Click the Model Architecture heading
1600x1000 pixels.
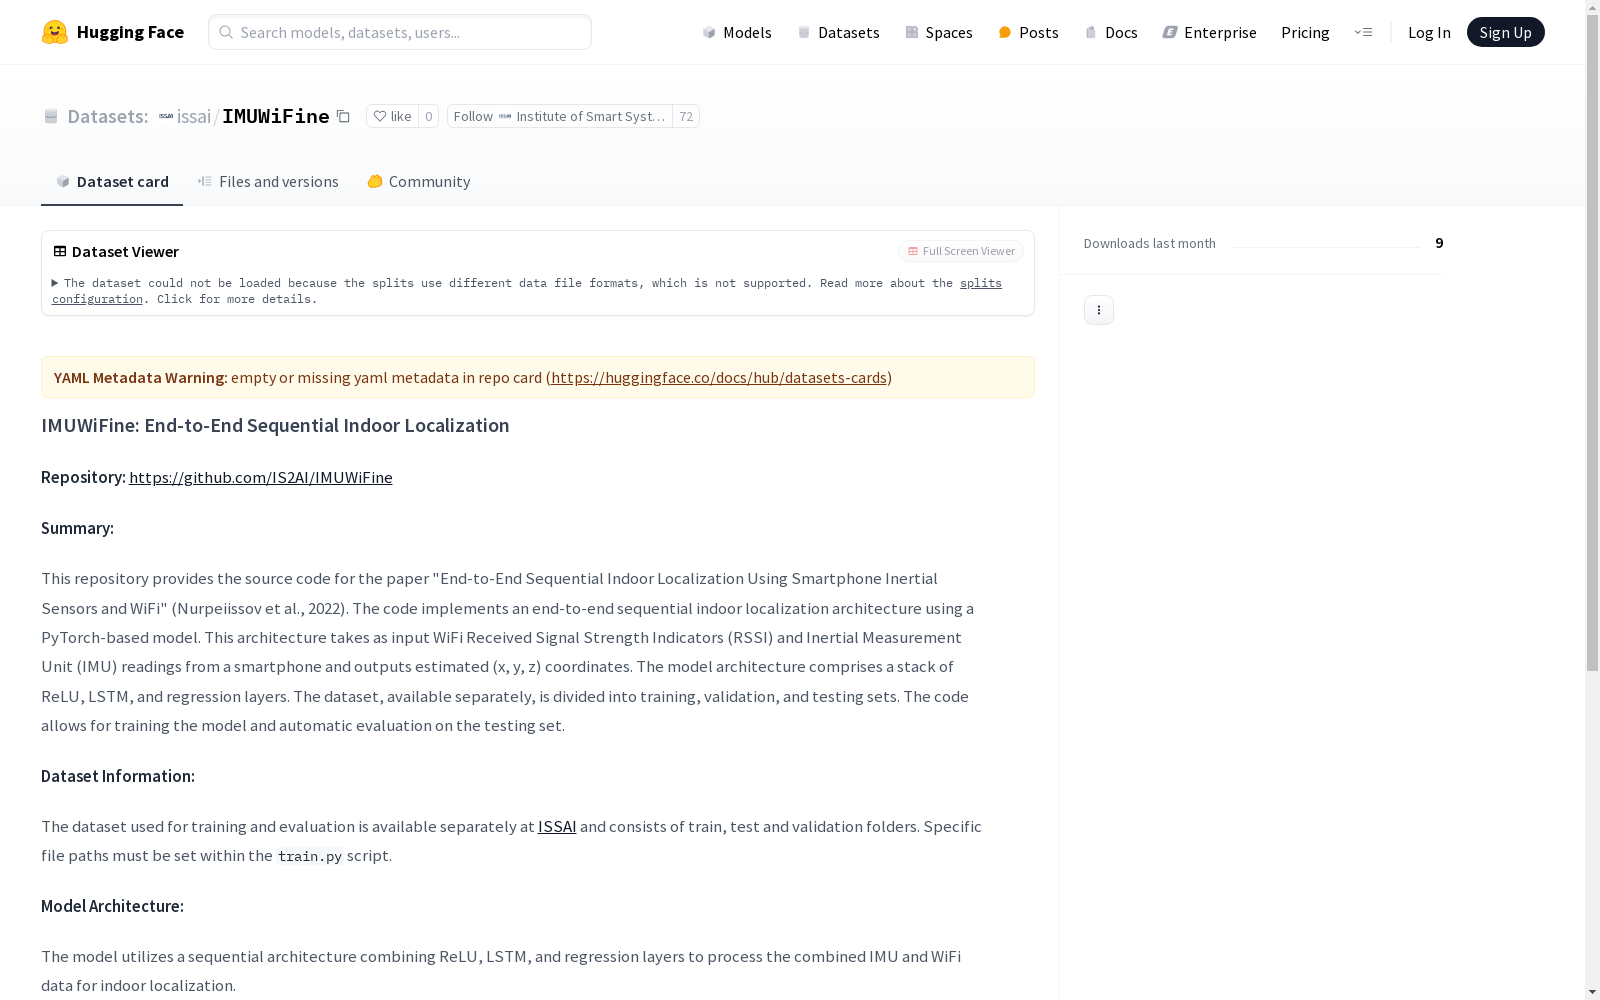(x=112, y=906)
